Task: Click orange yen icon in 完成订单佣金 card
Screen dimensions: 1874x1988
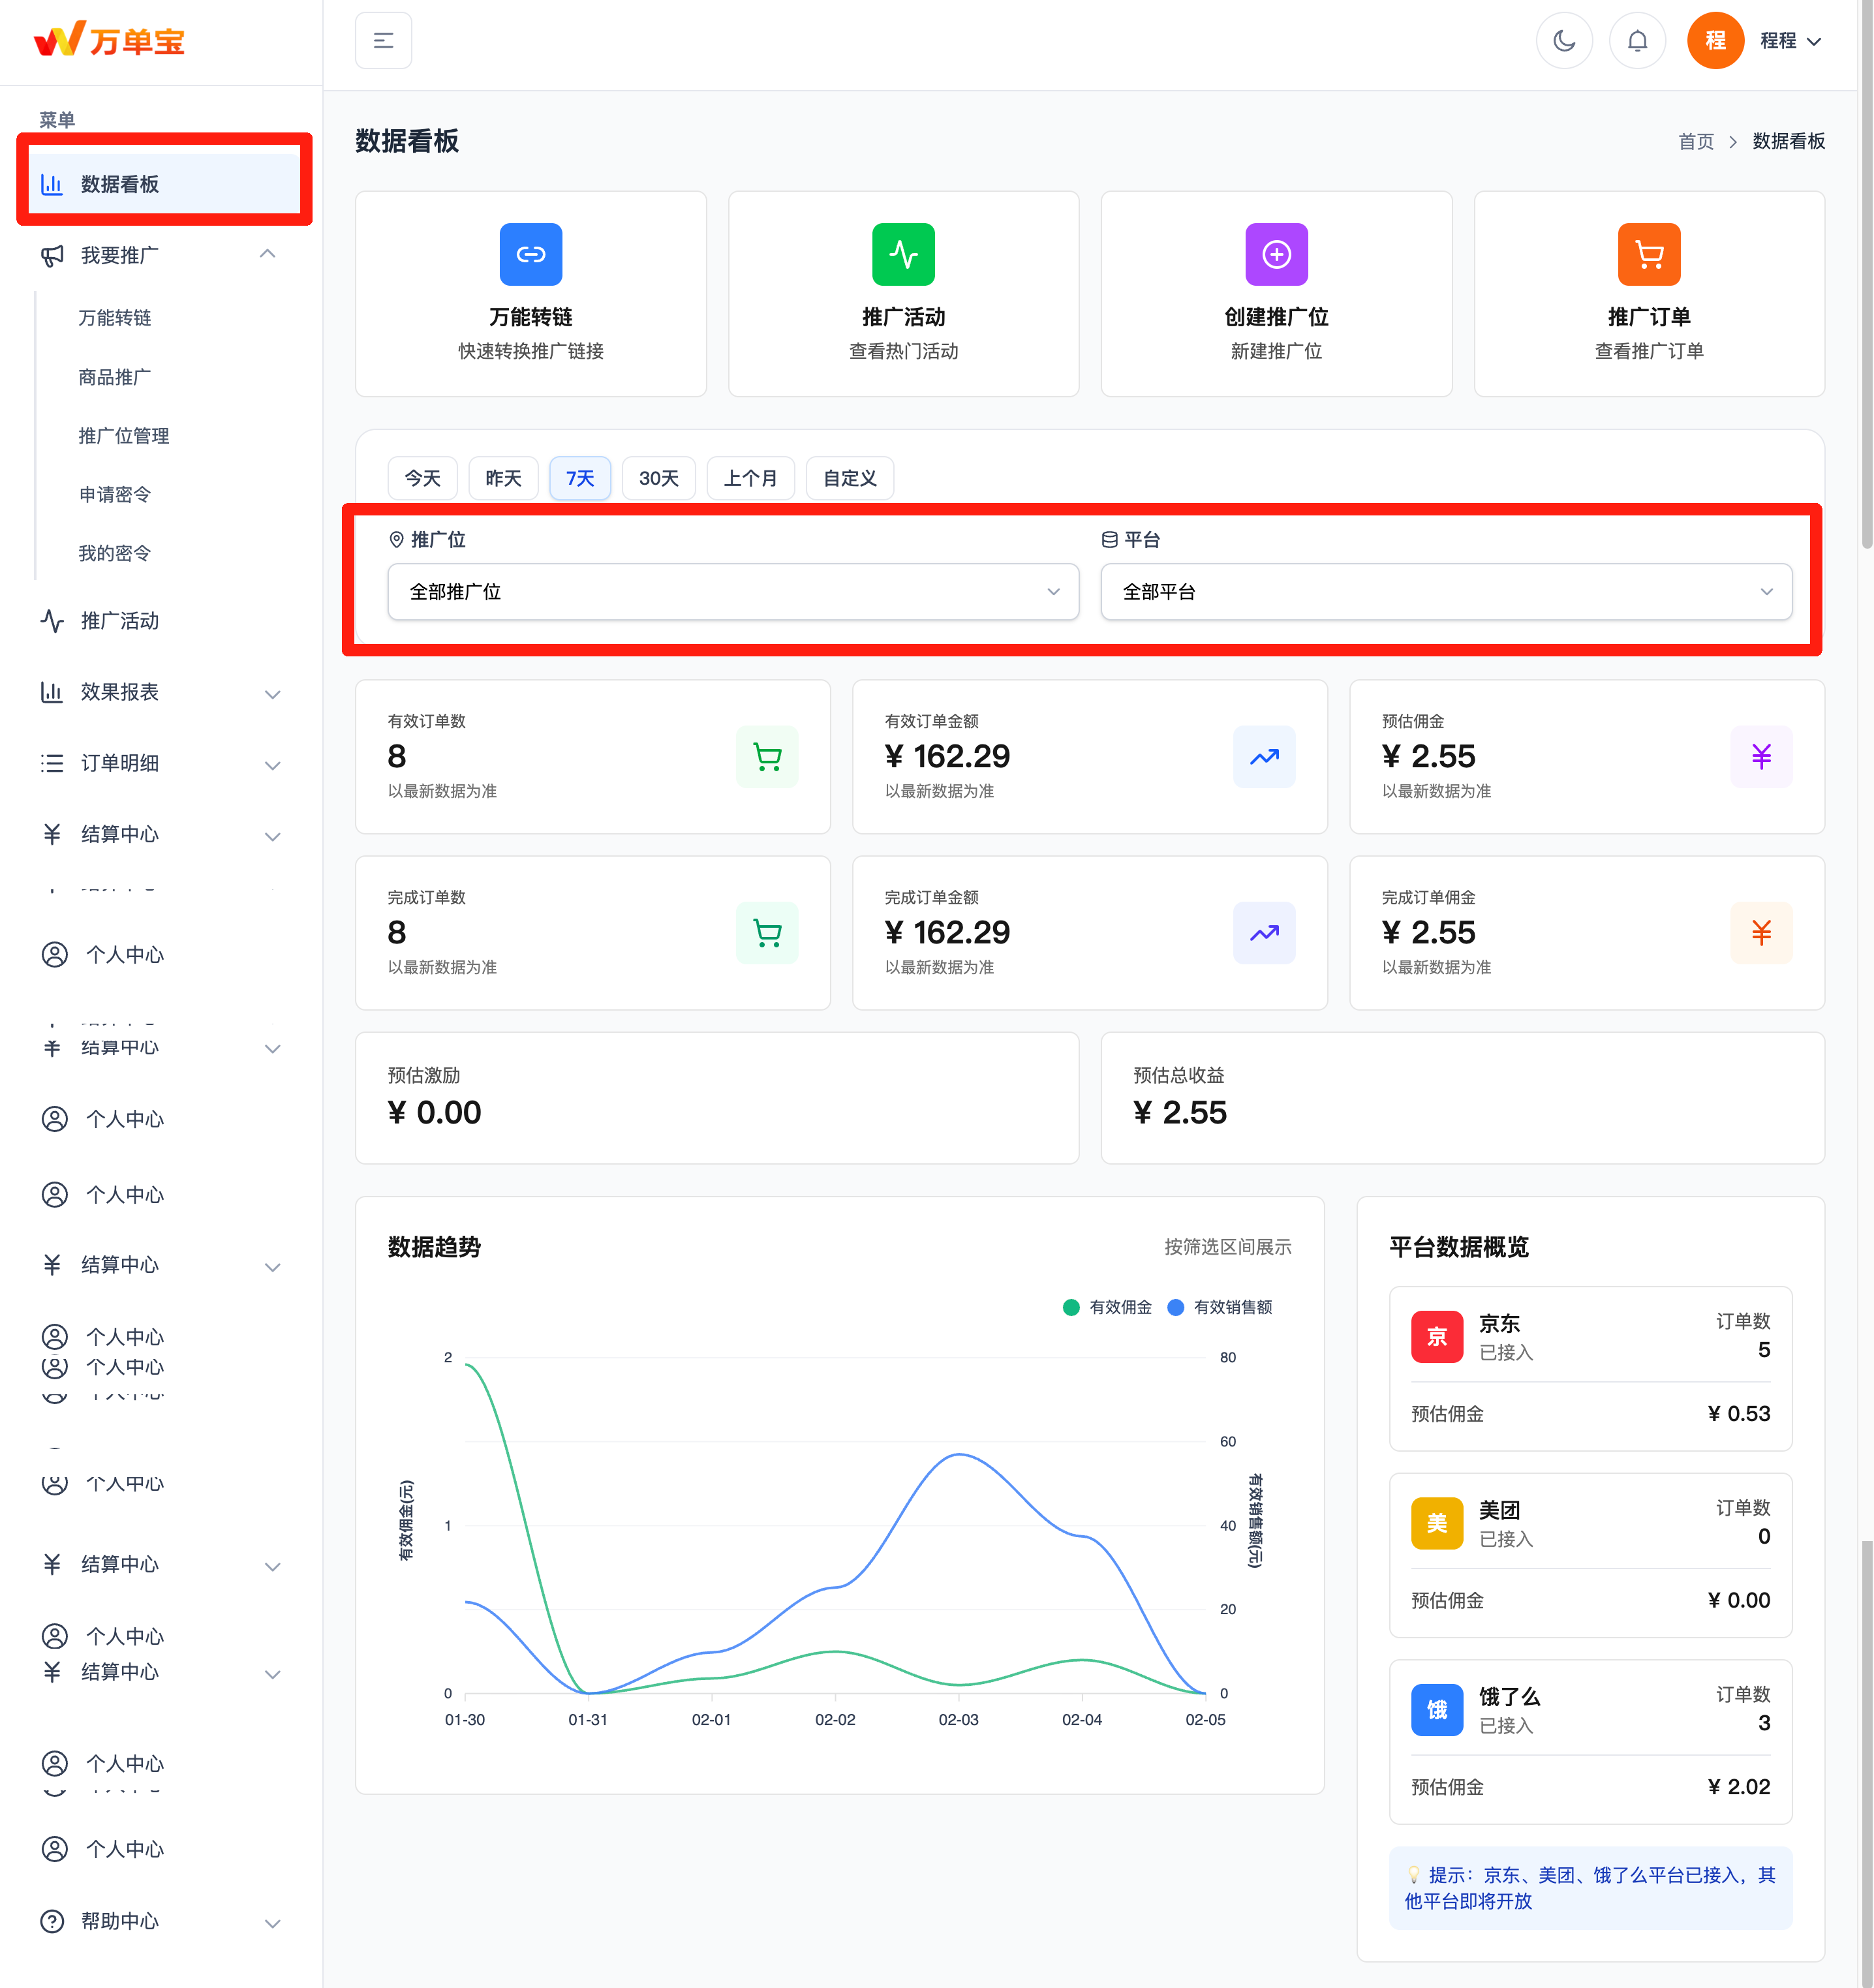Action: (x=1761, y=933)
